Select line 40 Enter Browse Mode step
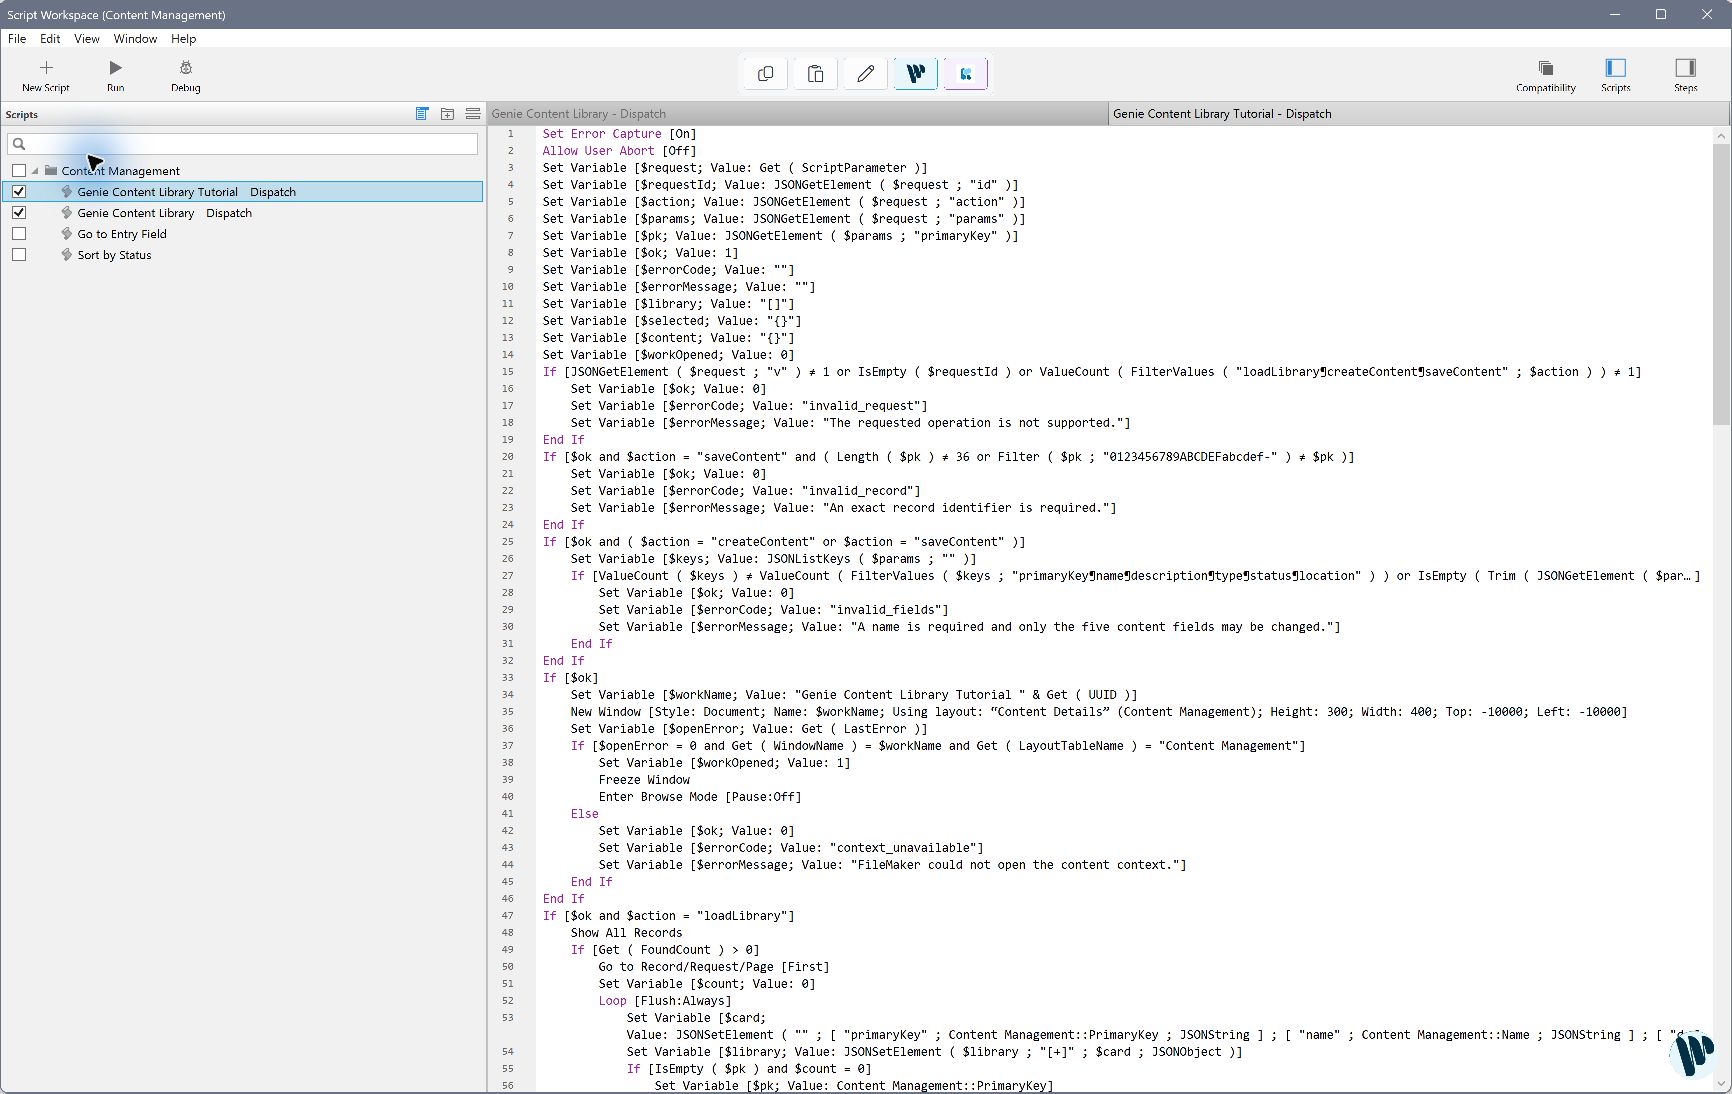 (700, 797)
